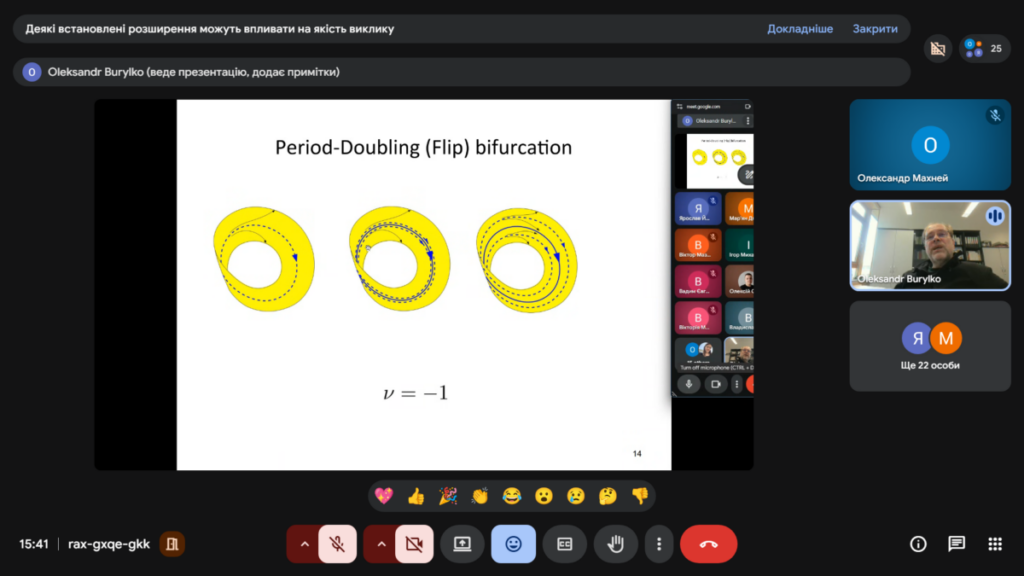The height and width of the screenshot is (576, 1024).
Task: Open the three-dot more options menu
Action: pyautogui.click(x=658, y=544)
